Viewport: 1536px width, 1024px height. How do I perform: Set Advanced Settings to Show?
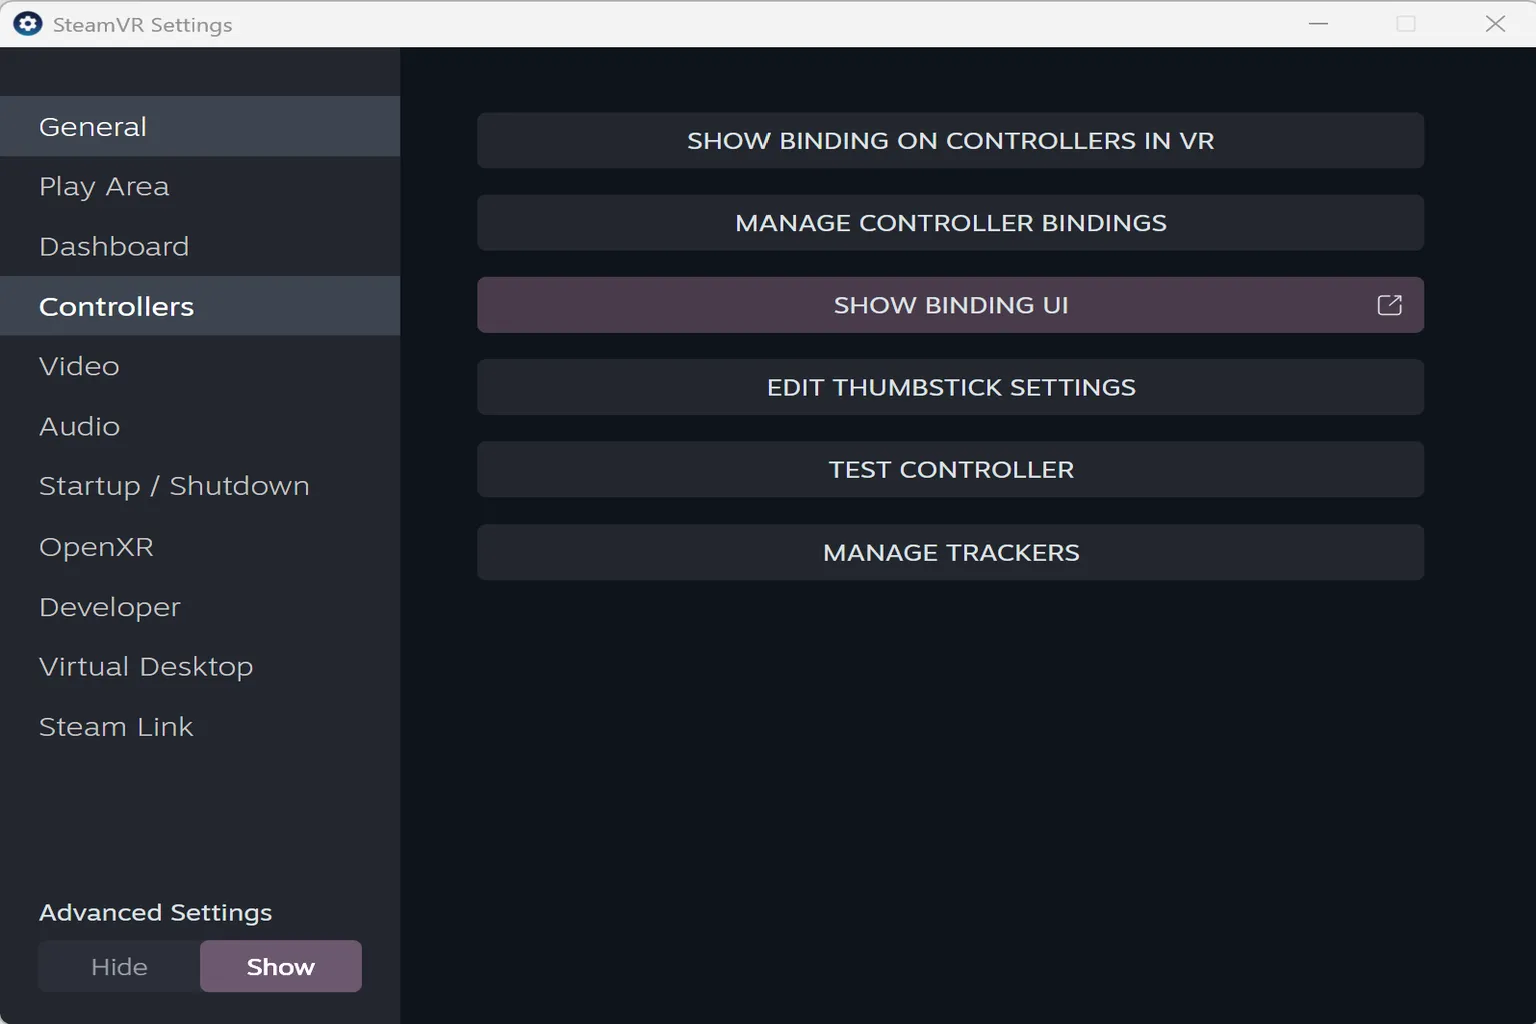(x=281, y=966)
